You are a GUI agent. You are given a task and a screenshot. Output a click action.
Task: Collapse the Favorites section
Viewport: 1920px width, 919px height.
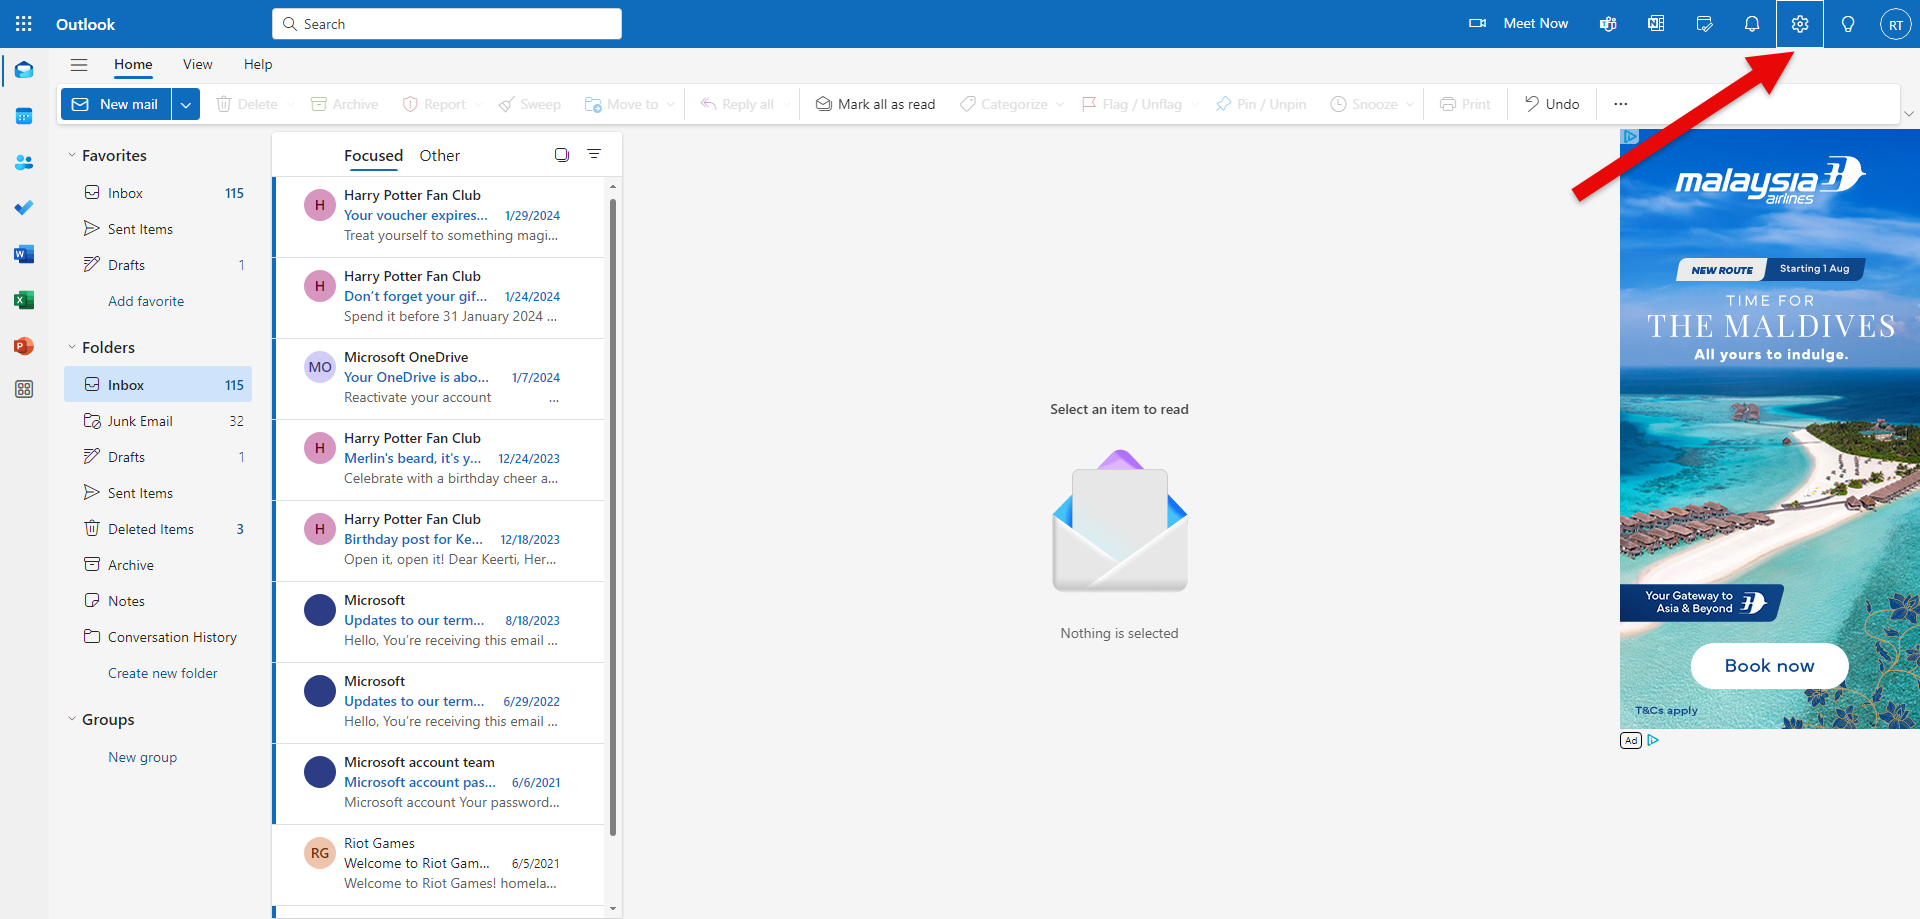(x=72, y=155)
